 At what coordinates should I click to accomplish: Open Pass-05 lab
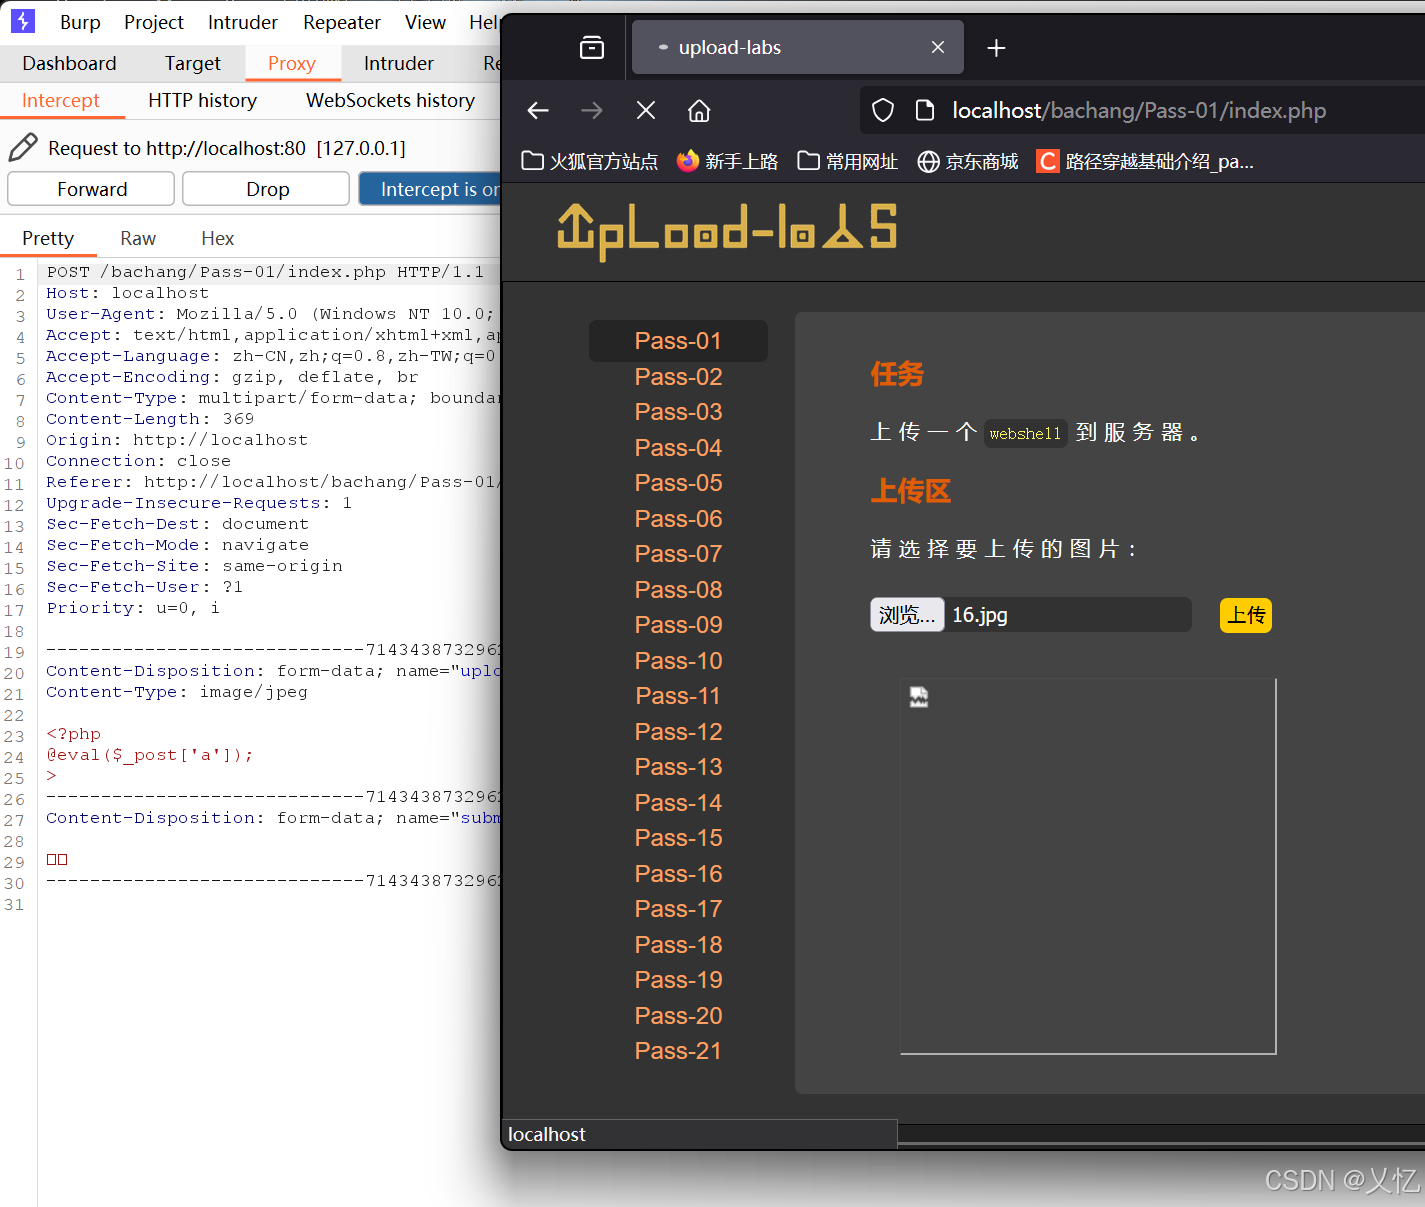(x=678, y=483)
